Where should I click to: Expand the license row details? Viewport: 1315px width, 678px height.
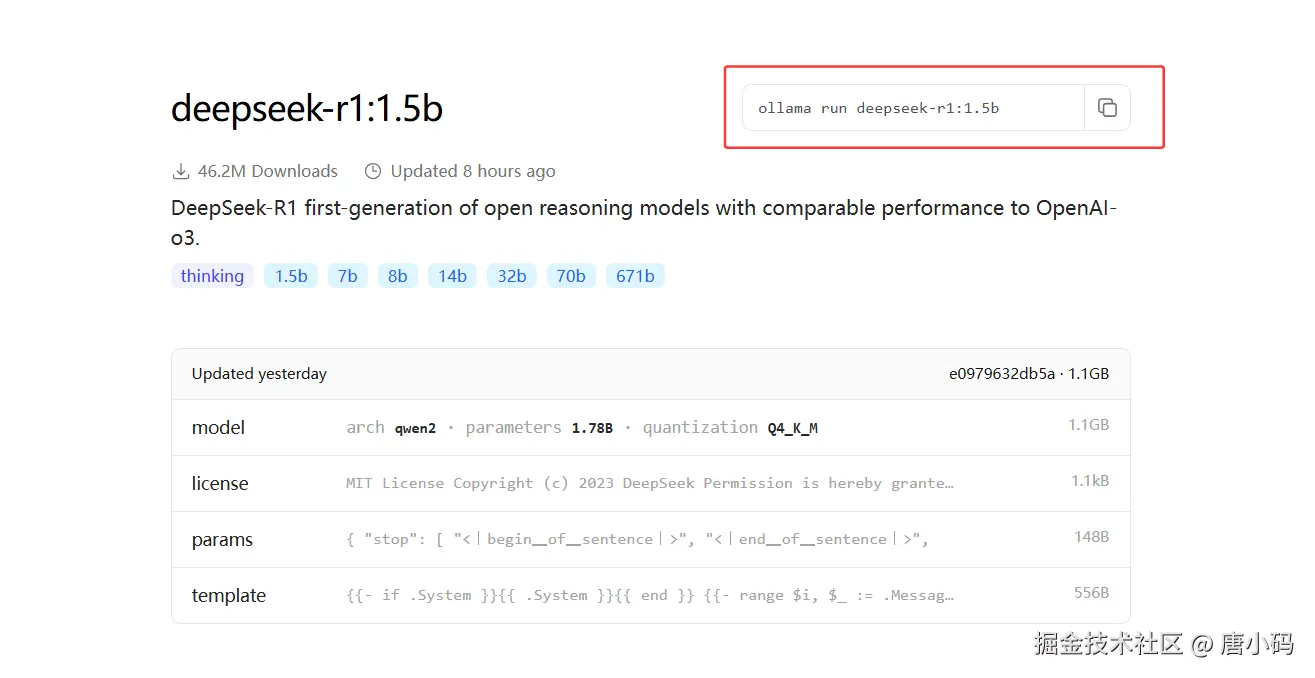(x=220, y=483)
